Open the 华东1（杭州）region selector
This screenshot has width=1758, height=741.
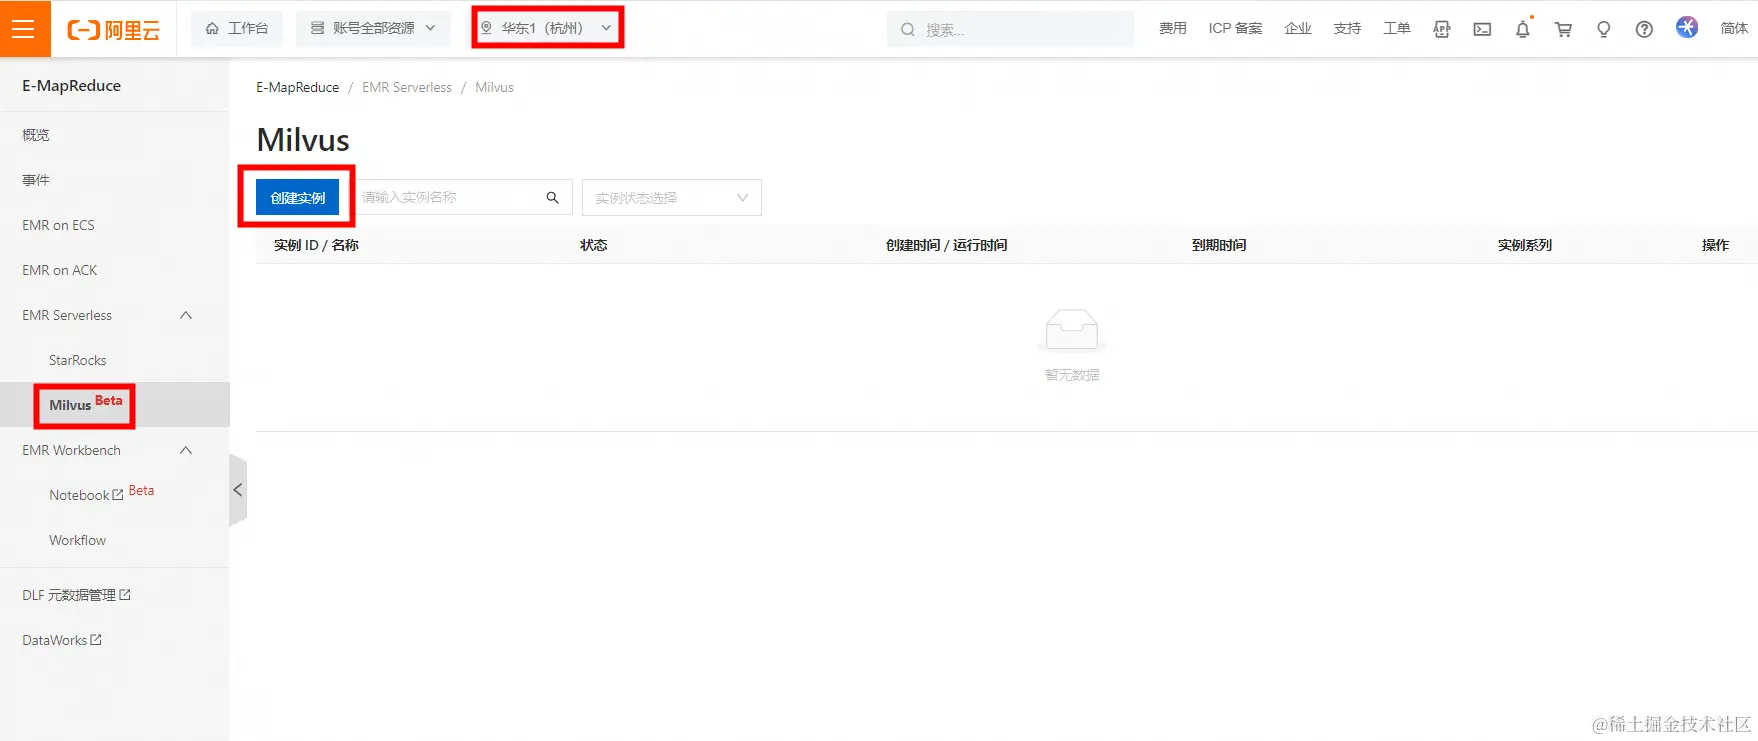tap(547, 28)
